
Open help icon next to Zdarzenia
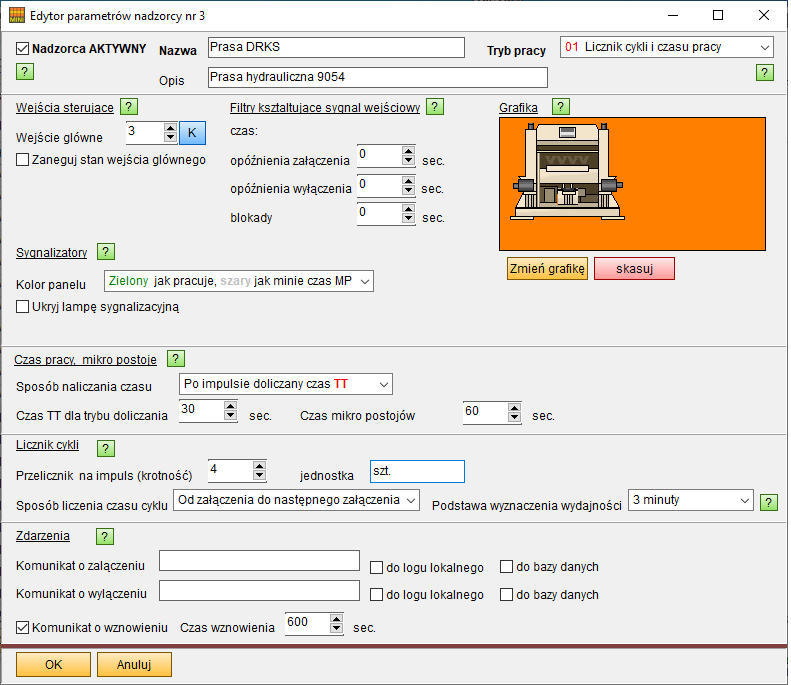pyautogui.click(x=105, y=536)
